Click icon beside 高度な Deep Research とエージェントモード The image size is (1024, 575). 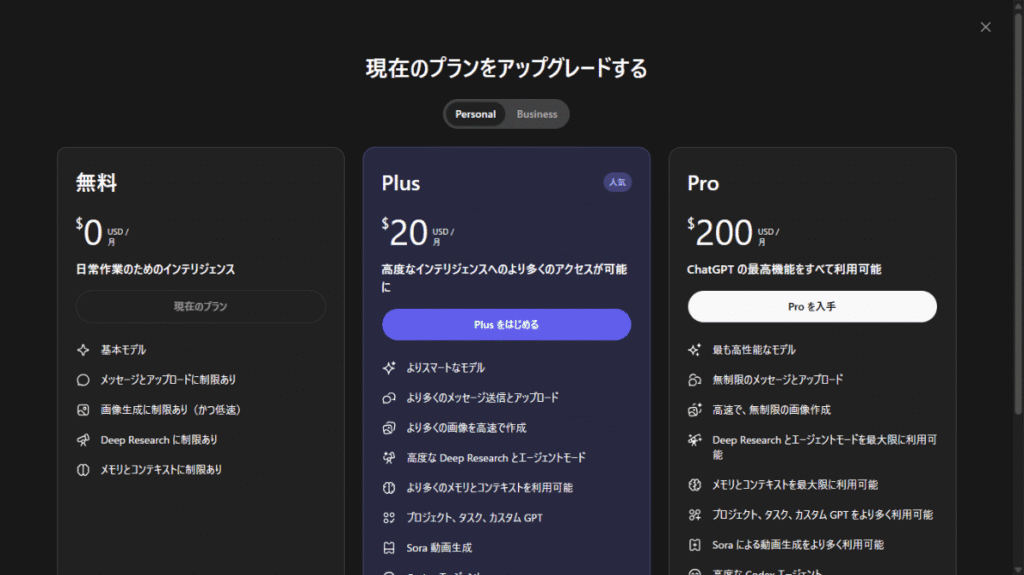tap(389, 458)
